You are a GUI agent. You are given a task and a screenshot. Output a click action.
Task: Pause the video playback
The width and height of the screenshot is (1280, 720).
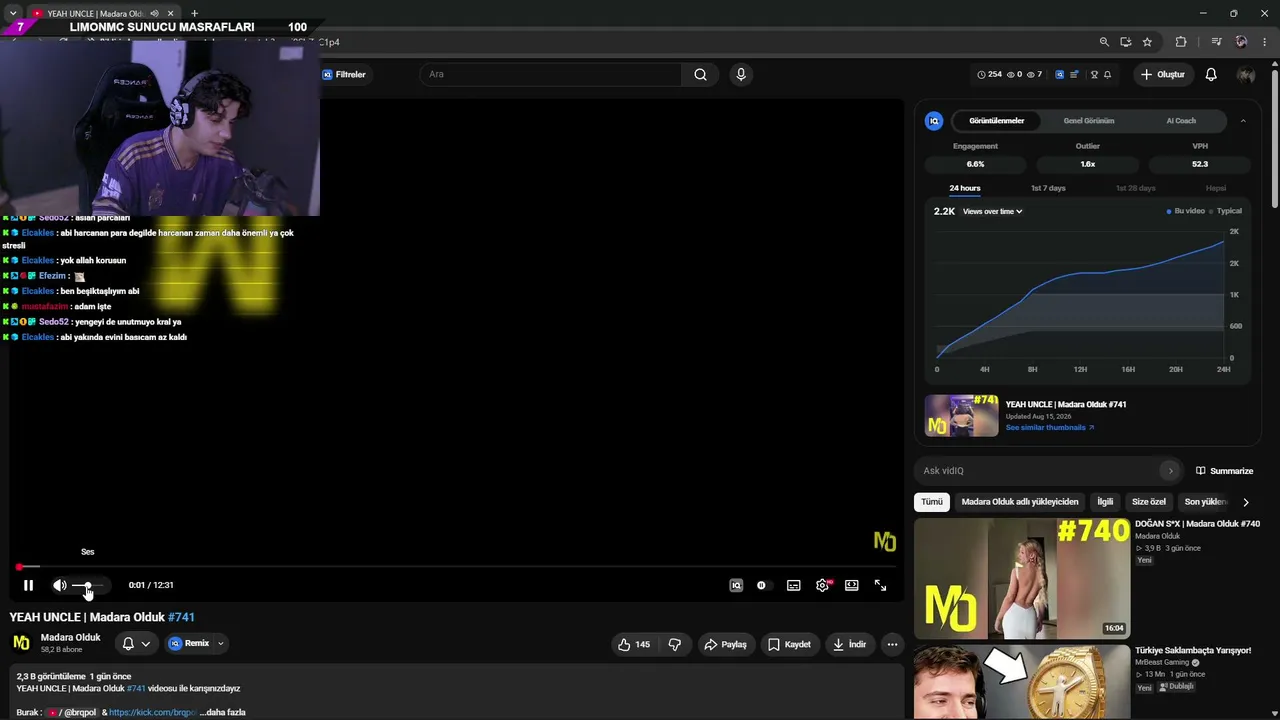(x=28, y=585)
